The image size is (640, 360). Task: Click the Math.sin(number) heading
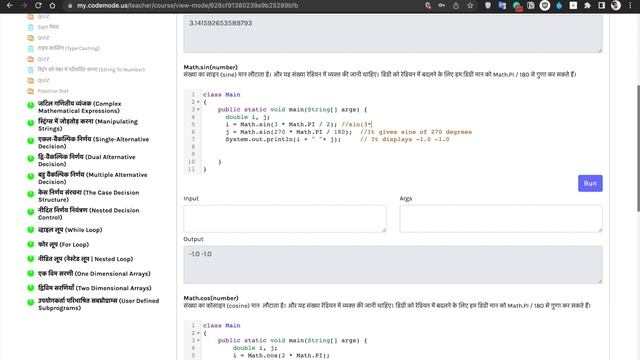[210, 67]
